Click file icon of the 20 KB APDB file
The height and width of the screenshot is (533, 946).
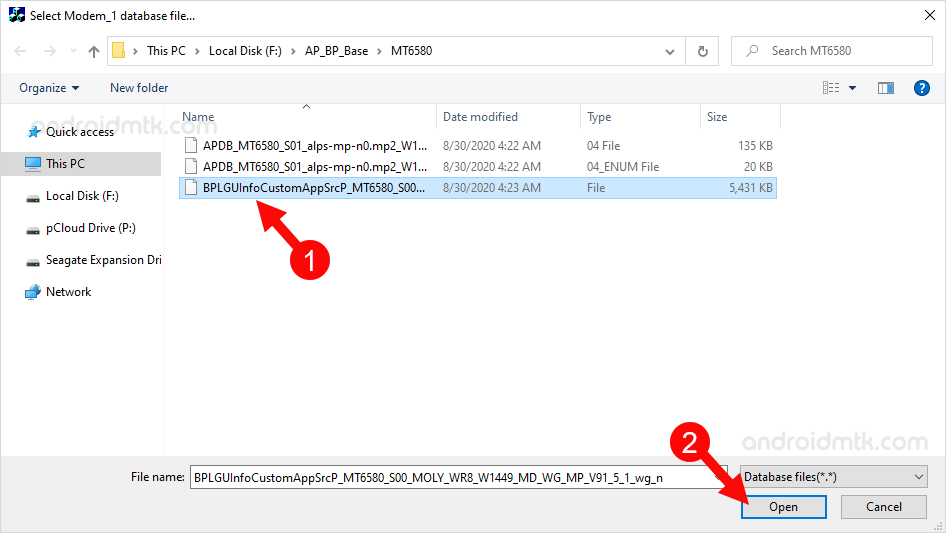tap(191, 166)
